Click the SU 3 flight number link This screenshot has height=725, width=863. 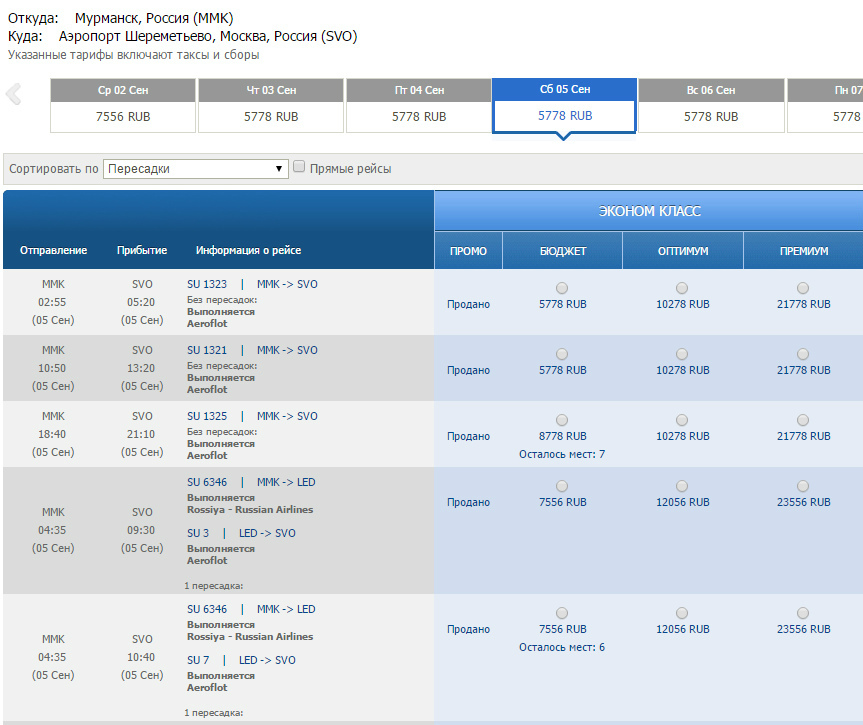click(198, 533)
